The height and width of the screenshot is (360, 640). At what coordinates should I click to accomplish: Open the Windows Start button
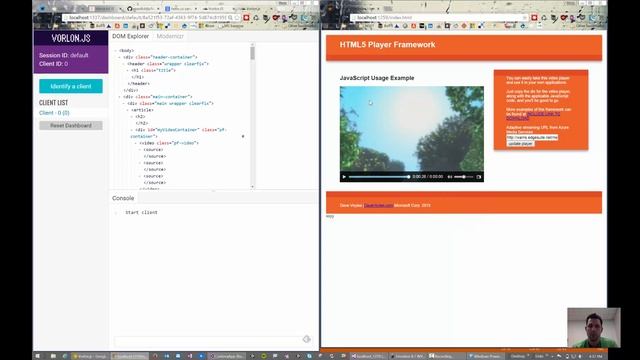point(38,356)
